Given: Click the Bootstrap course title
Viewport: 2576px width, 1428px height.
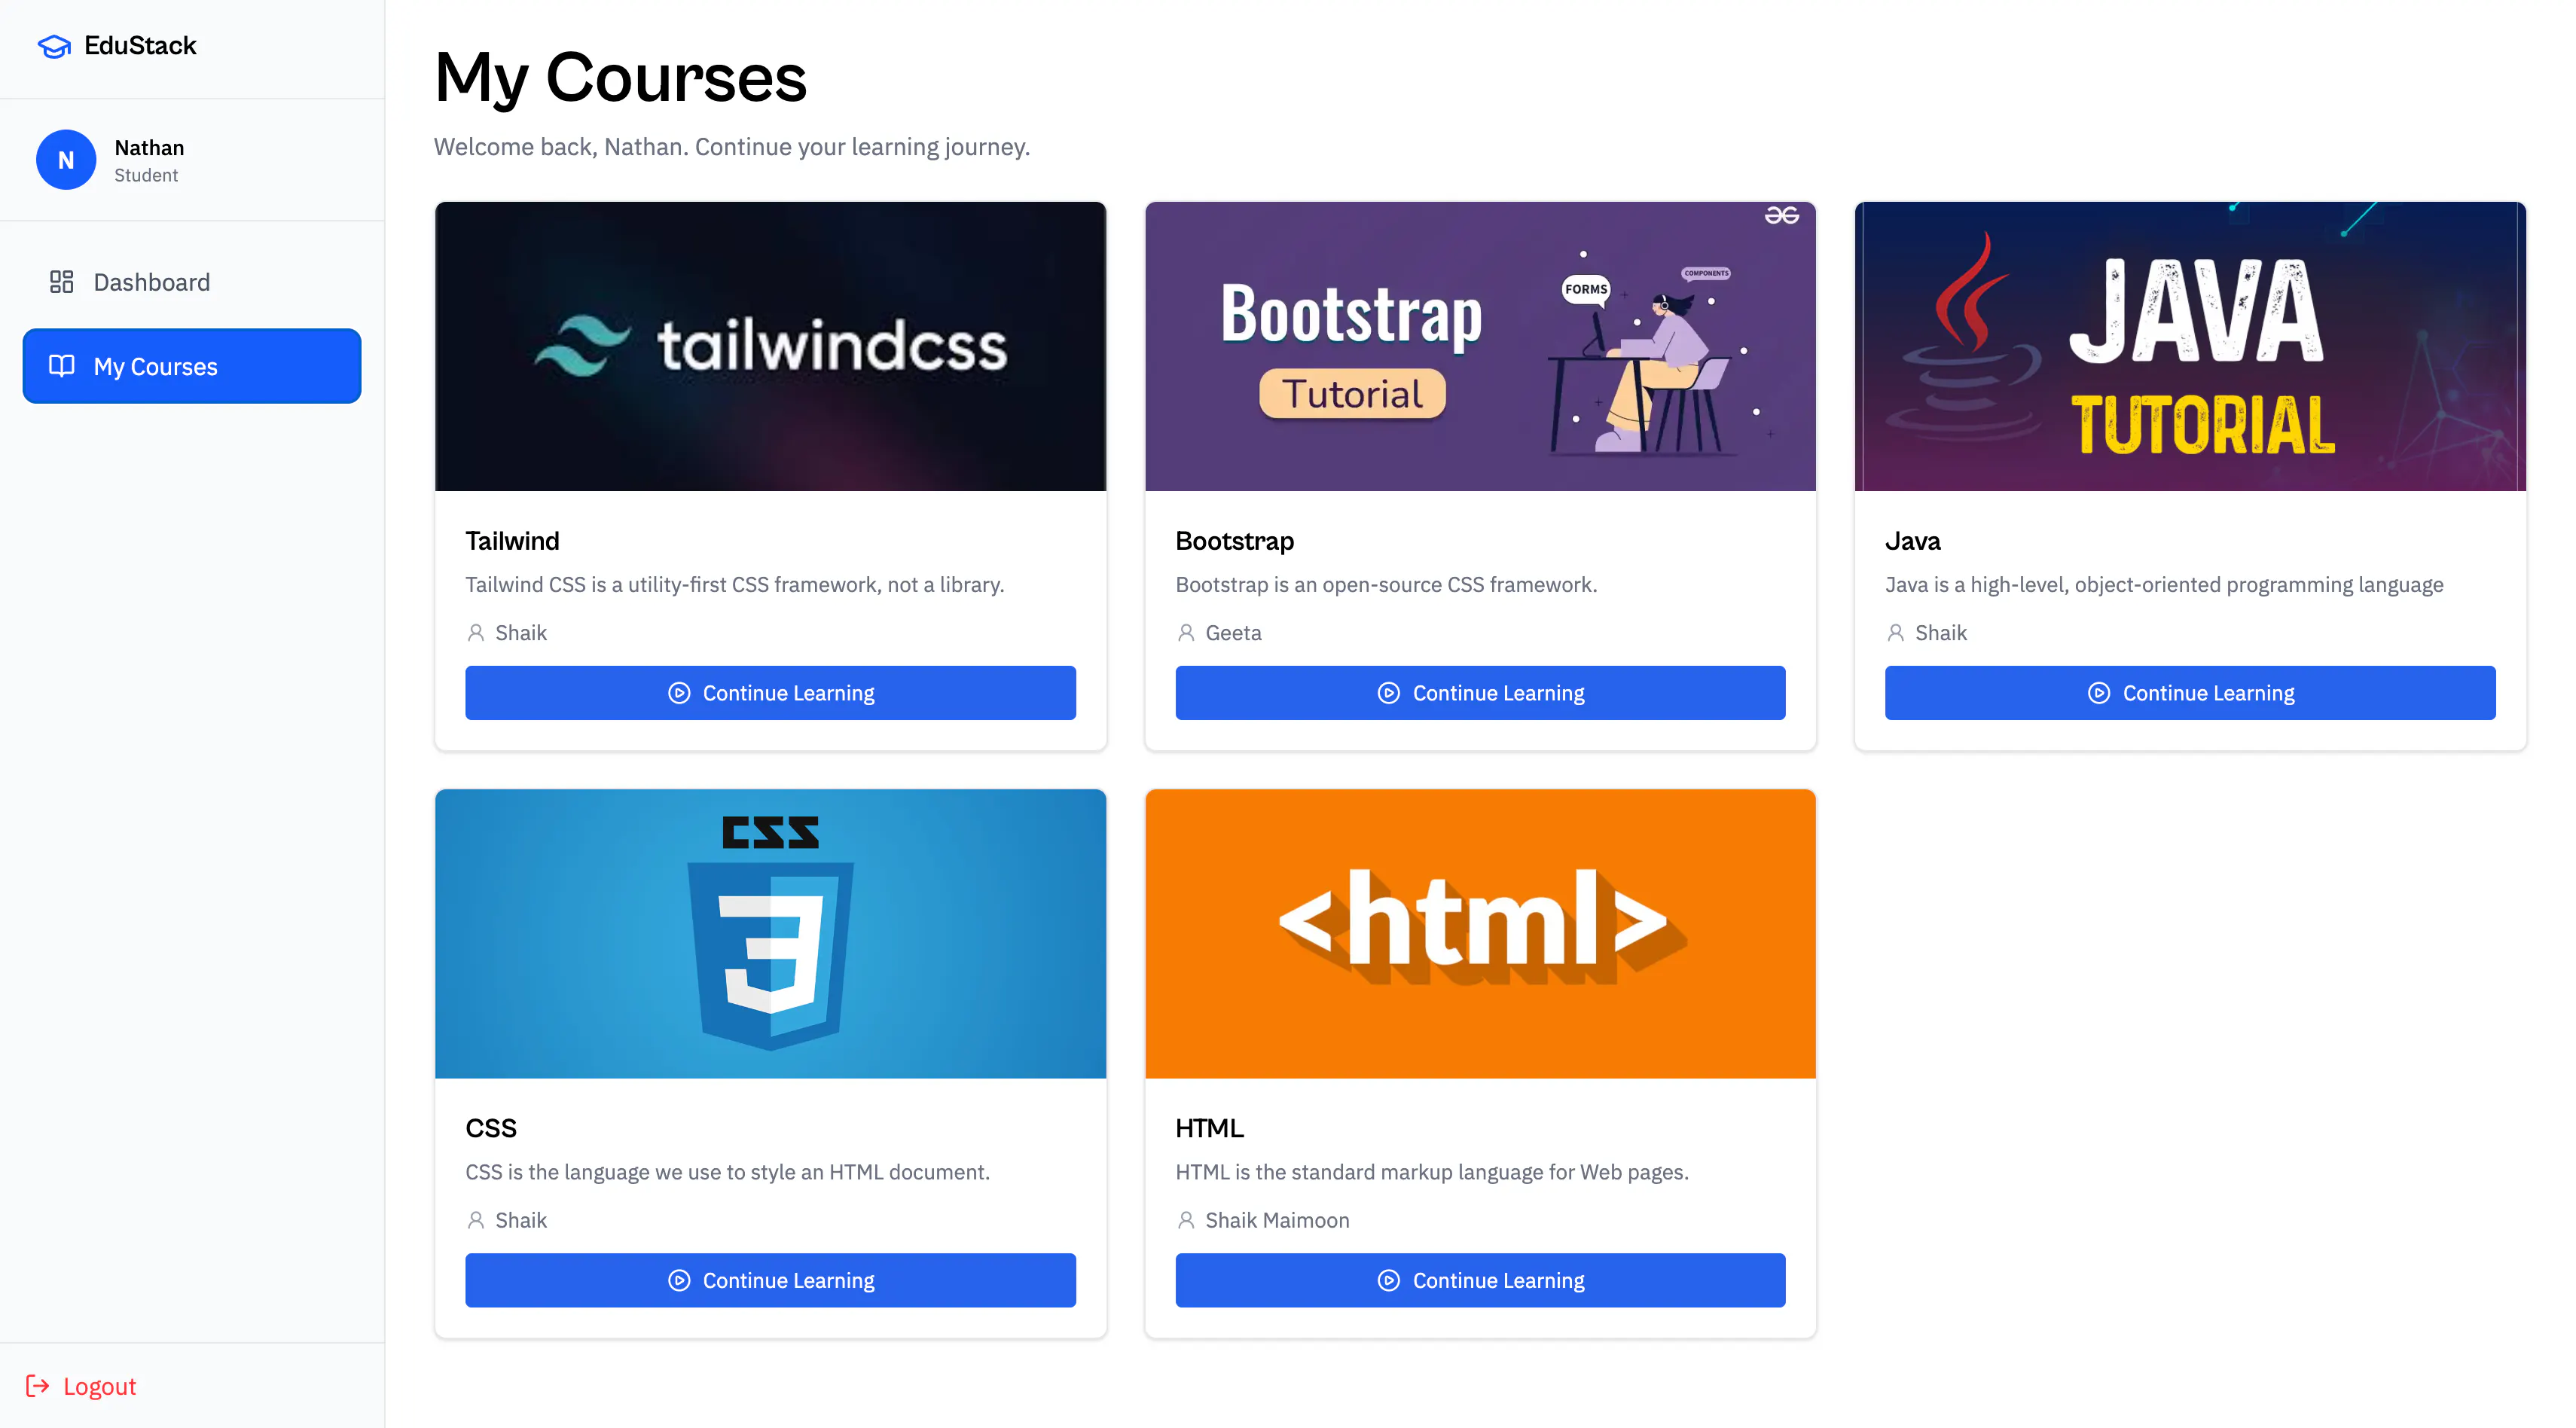Looking at the screenshot, I should tap(1234, 541).
